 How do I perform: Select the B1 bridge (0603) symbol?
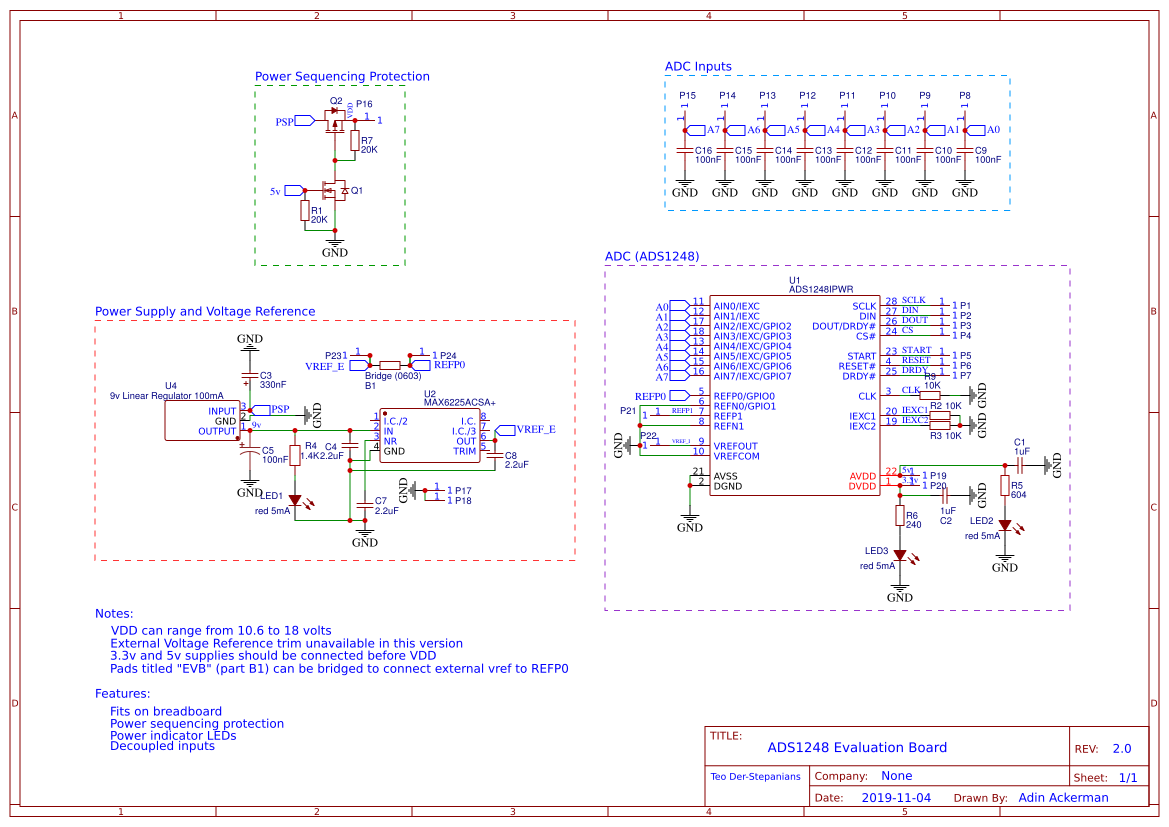point(390,365)
